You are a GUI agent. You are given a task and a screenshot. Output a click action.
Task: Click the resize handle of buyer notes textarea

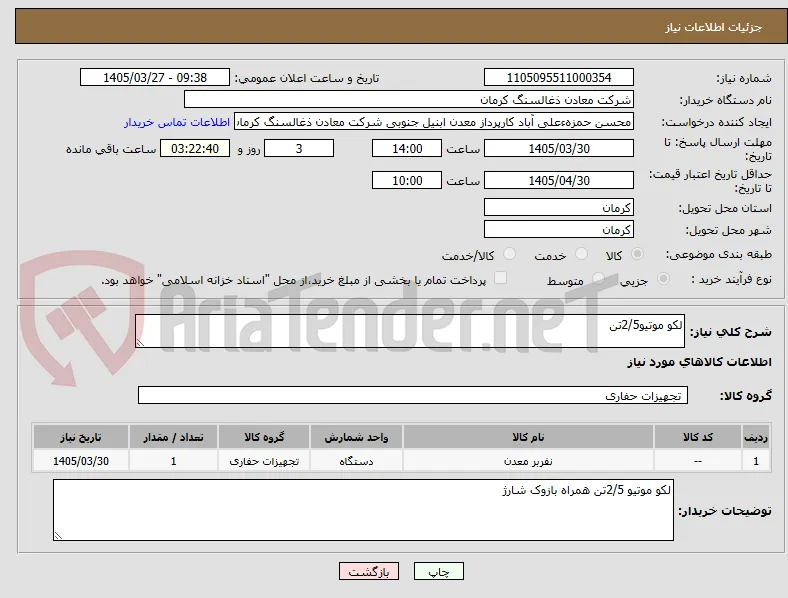tap(58, 536)
